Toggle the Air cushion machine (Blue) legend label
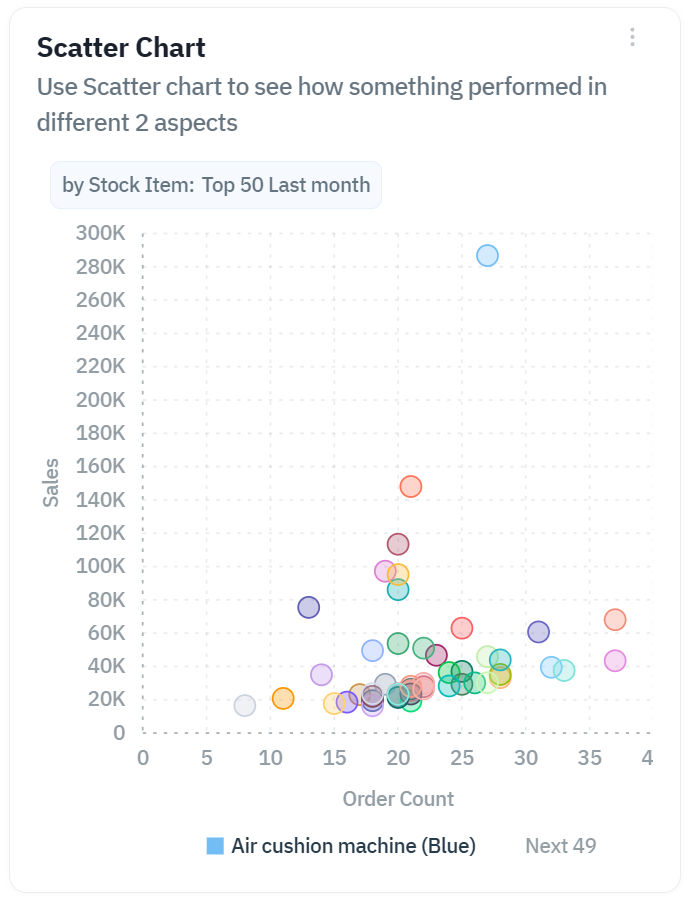This screenshot has width=688, height=900. pyautogui.click(x=353, y=846)
